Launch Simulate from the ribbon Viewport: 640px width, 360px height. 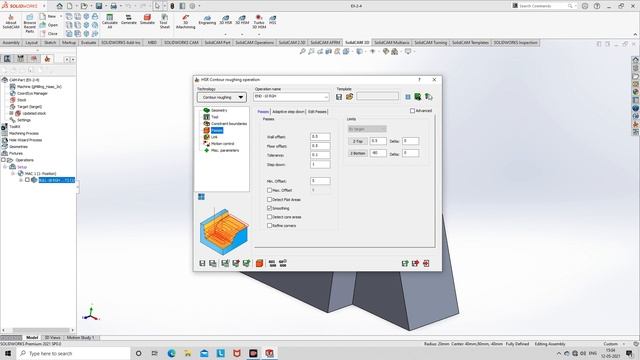(147, 19)
